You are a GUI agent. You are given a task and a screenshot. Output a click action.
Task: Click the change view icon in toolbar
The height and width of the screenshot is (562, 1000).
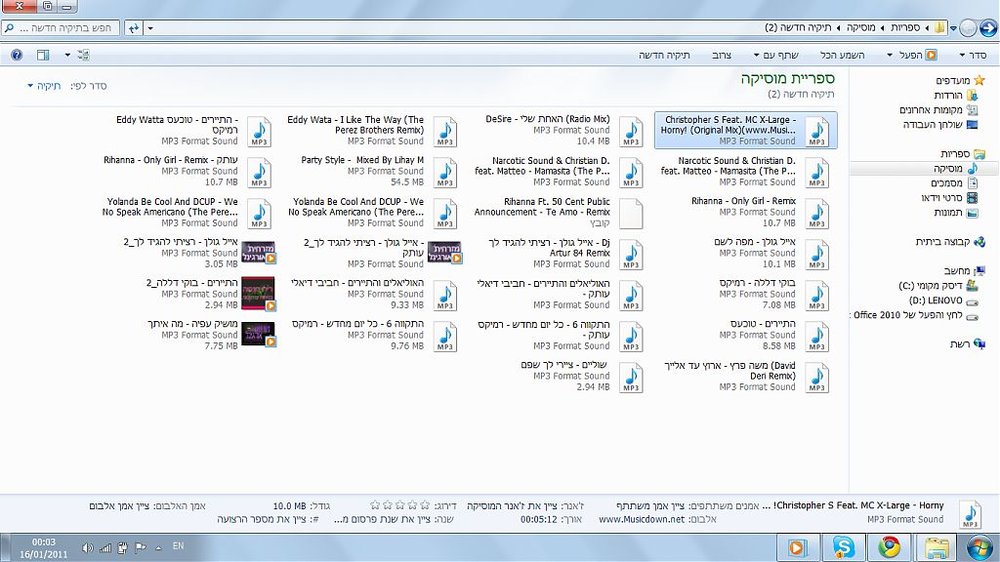click(x=84, y=55)
